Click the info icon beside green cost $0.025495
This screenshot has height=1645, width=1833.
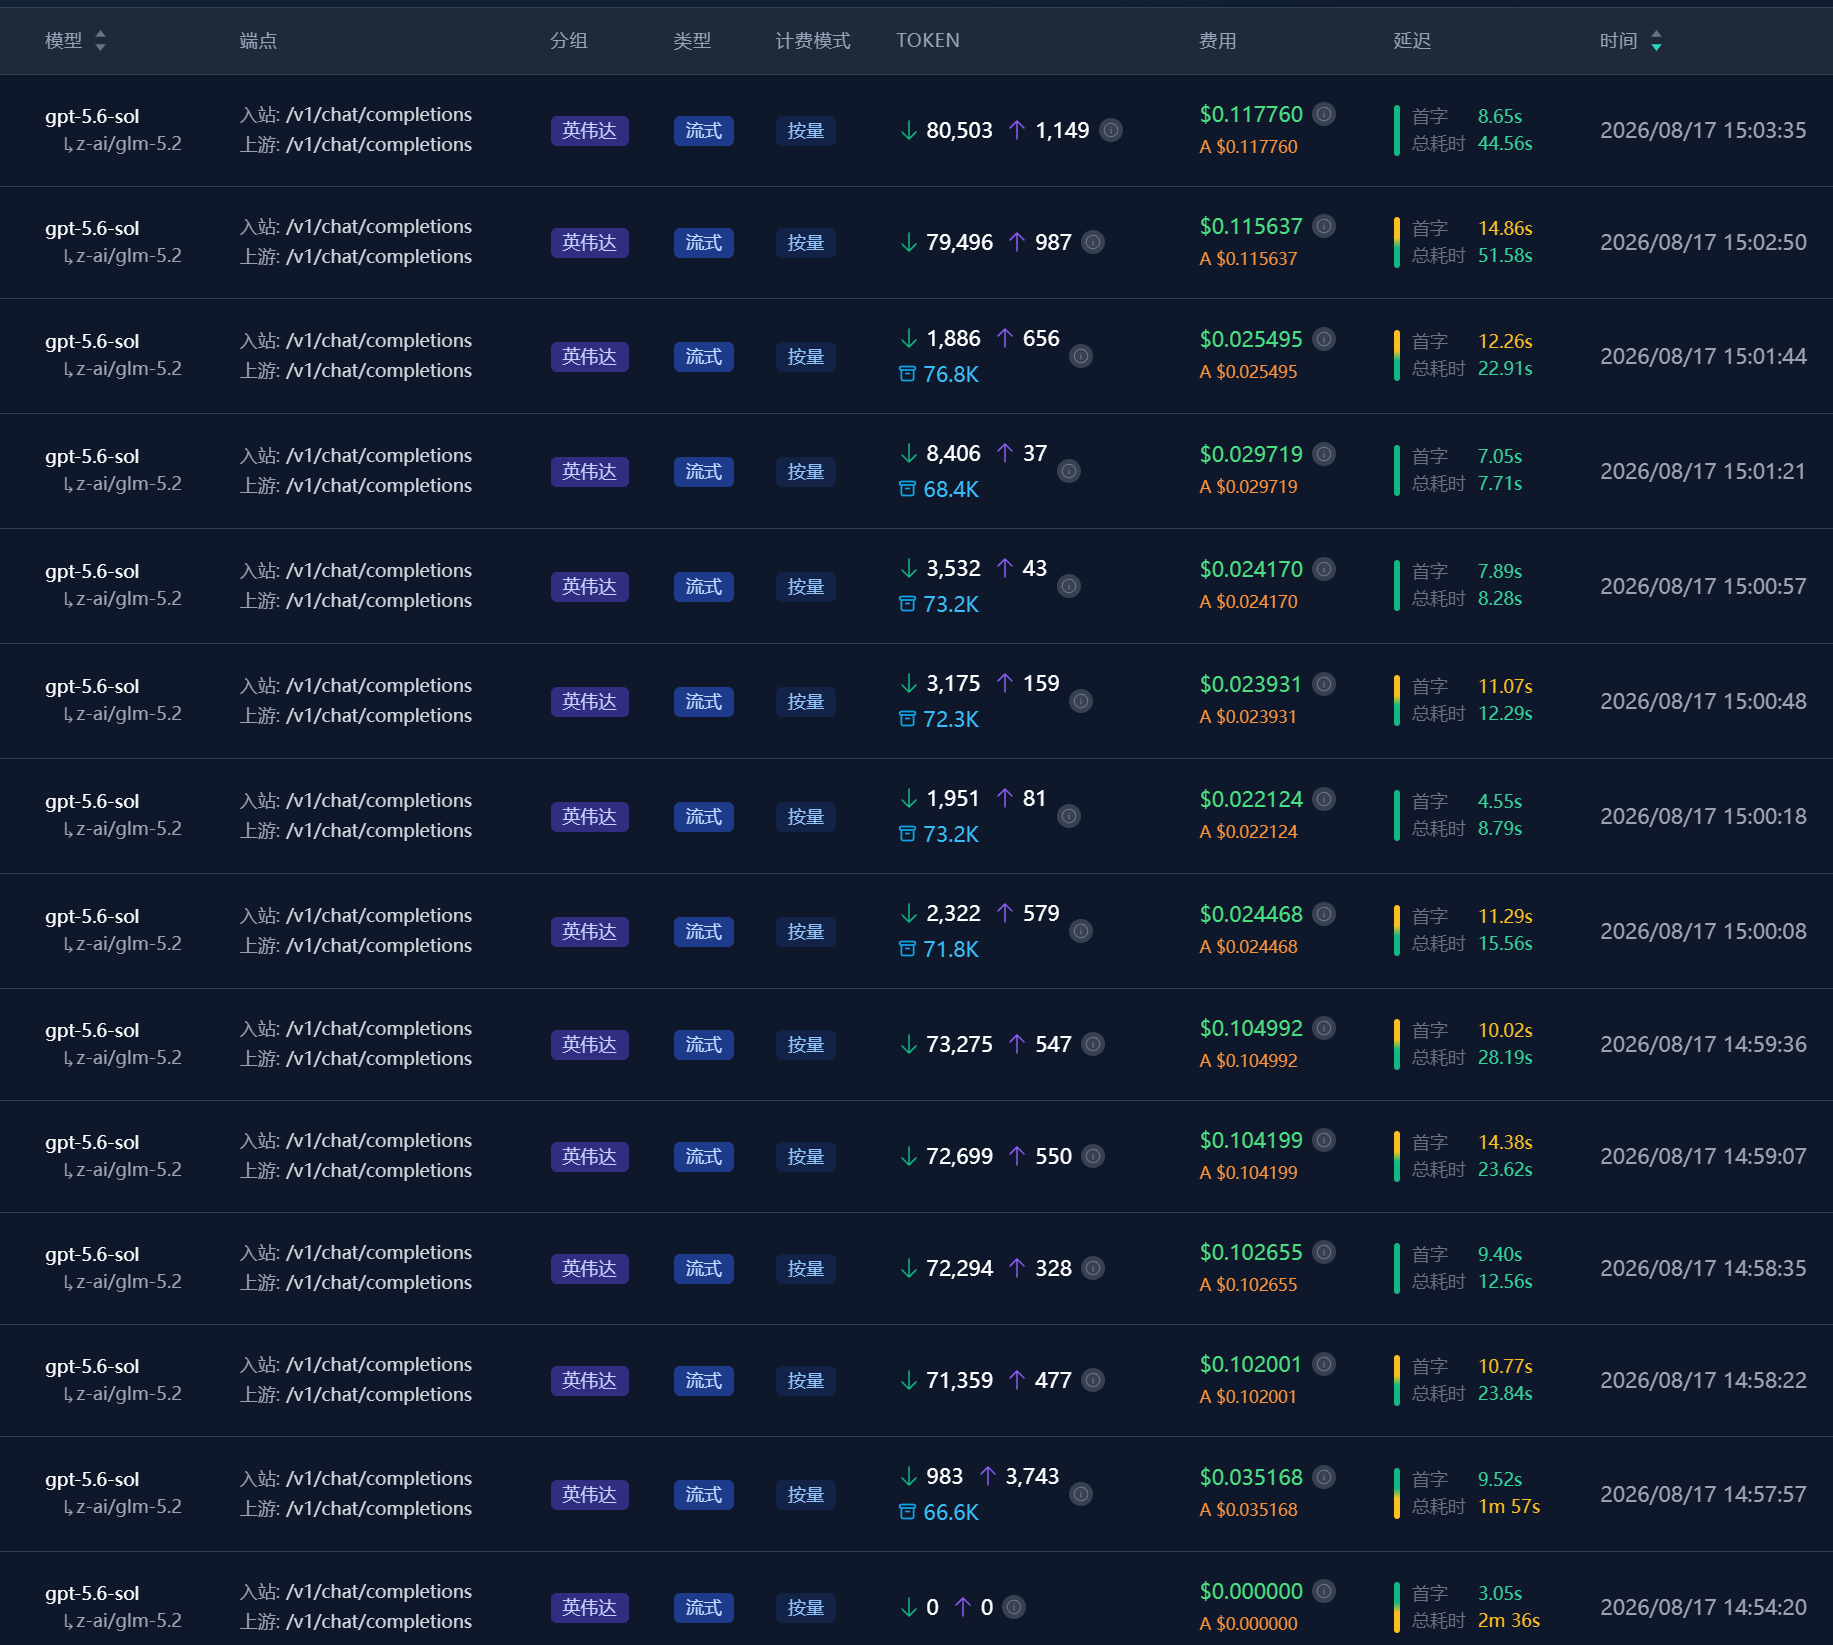tap(1324, 339)
